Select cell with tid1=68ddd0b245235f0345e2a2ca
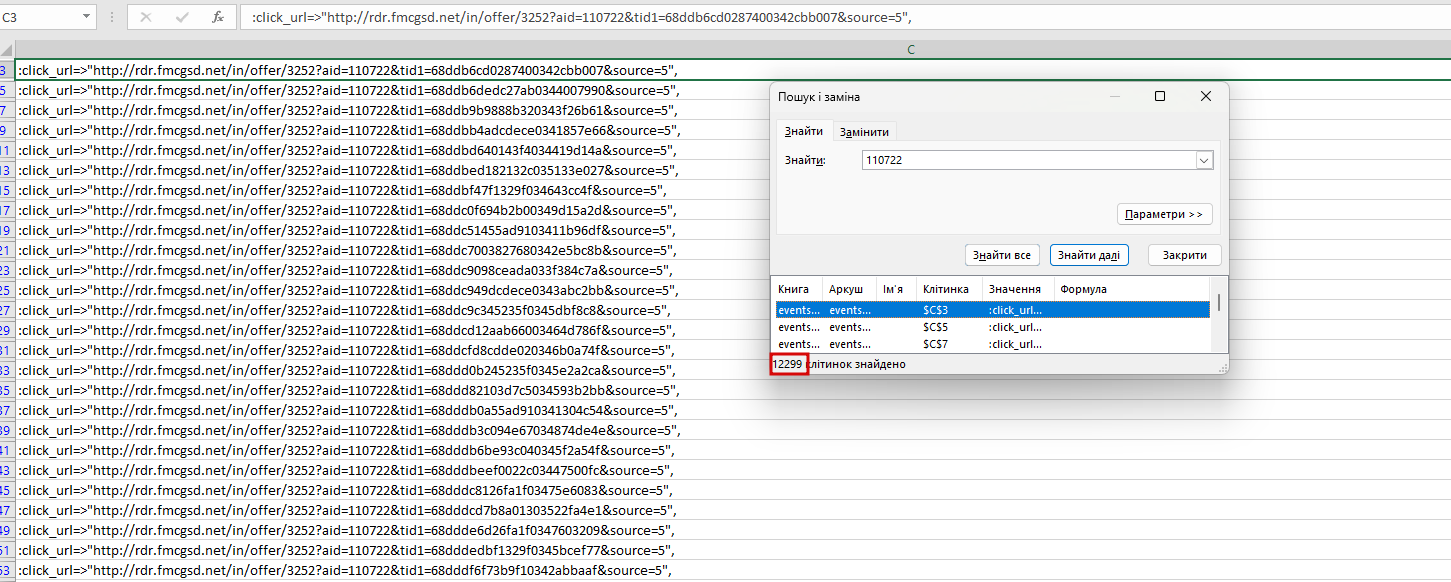The image size is (1451, 582). pos(733,370)
